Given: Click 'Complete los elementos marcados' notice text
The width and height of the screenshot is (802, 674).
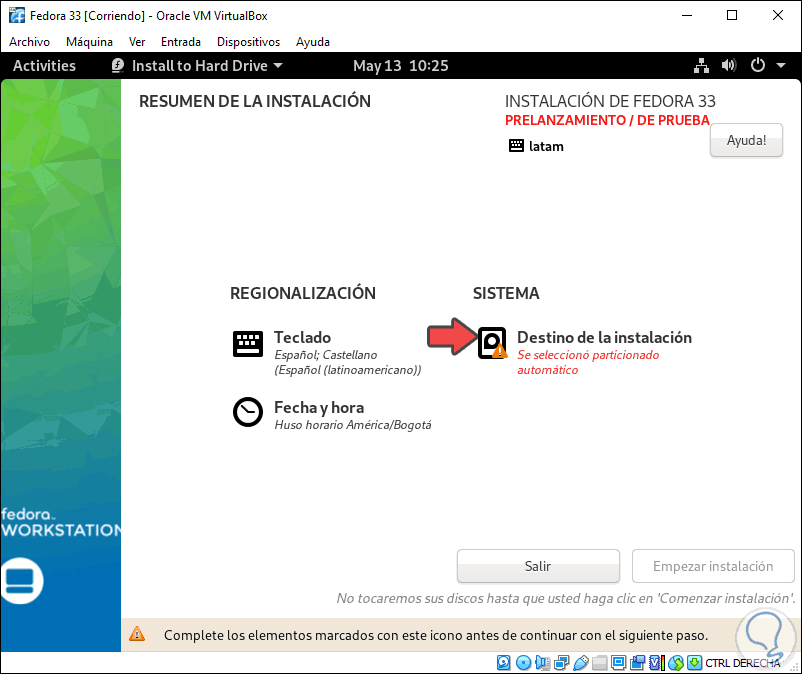Looking at the screenshot, I should click(x=436, y=635).
